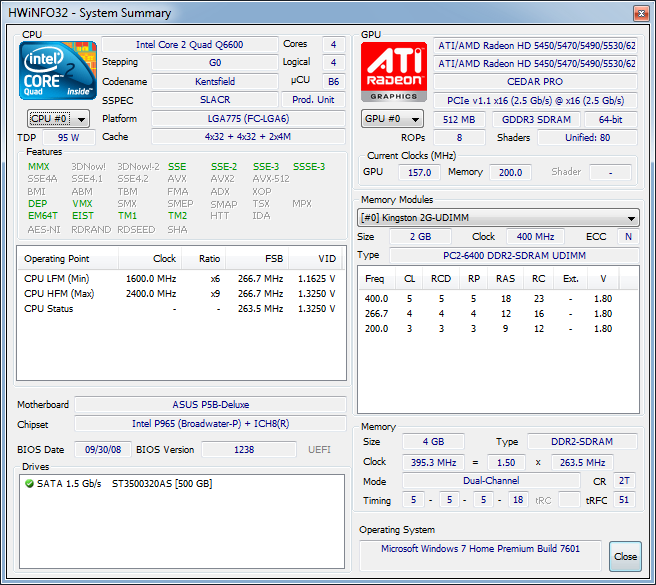Click the Close button
This screenshot has height=585, width=656.
click(625, 557)
